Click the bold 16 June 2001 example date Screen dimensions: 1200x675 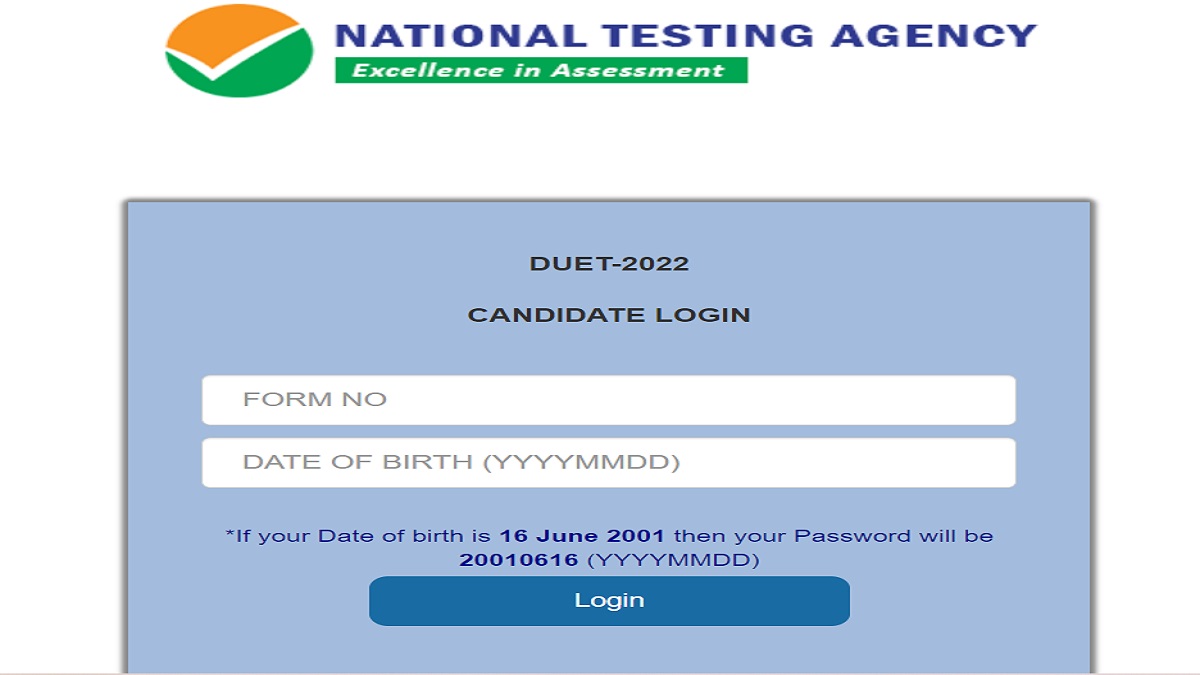[x=582, y=536]
